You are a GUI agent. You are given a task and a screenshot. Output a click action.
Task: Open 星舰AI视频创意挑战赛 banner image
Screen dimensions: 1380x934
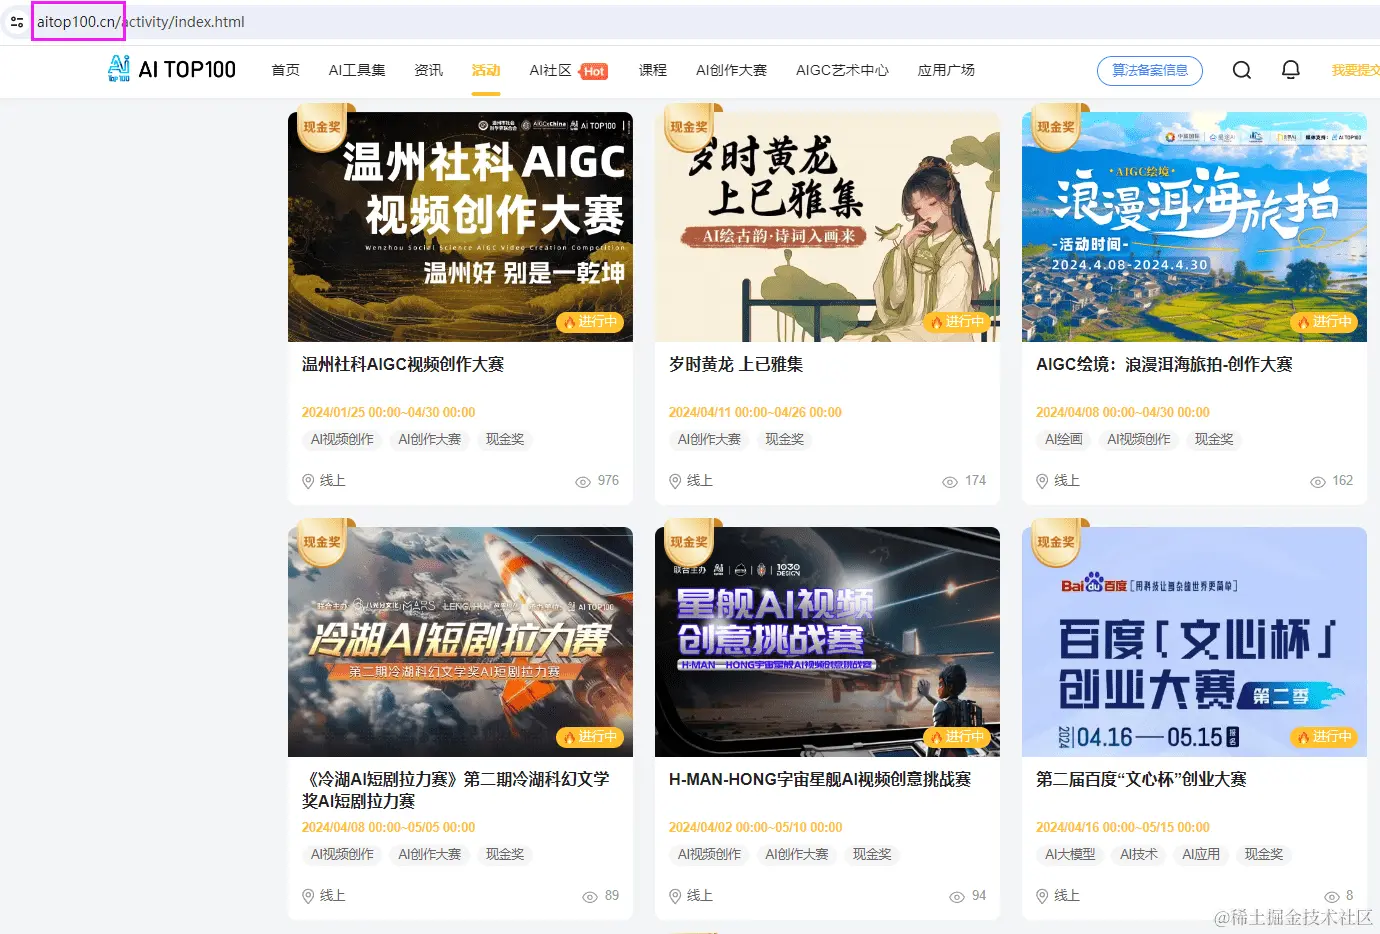point(827,642)
